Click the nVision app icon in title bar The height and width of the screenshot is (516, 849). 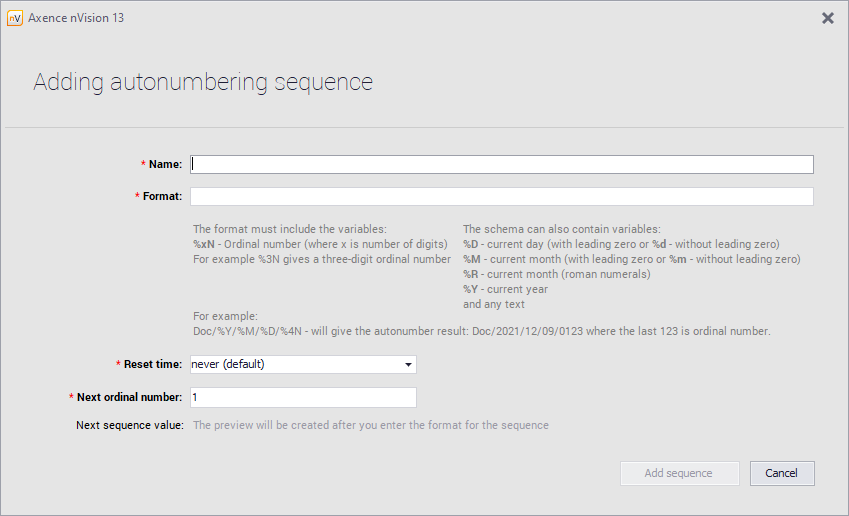coord(15,18)
